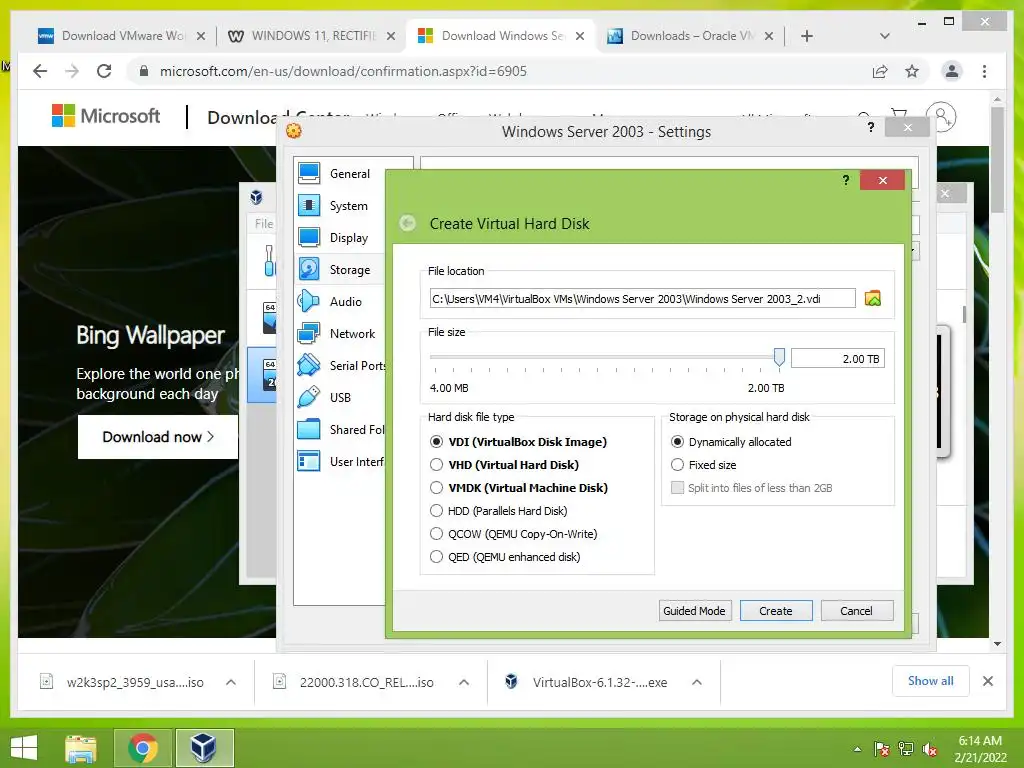Click the file size slider track near 4.00 MB
The height and width of the screenshot is (768, 1024).
436,357
